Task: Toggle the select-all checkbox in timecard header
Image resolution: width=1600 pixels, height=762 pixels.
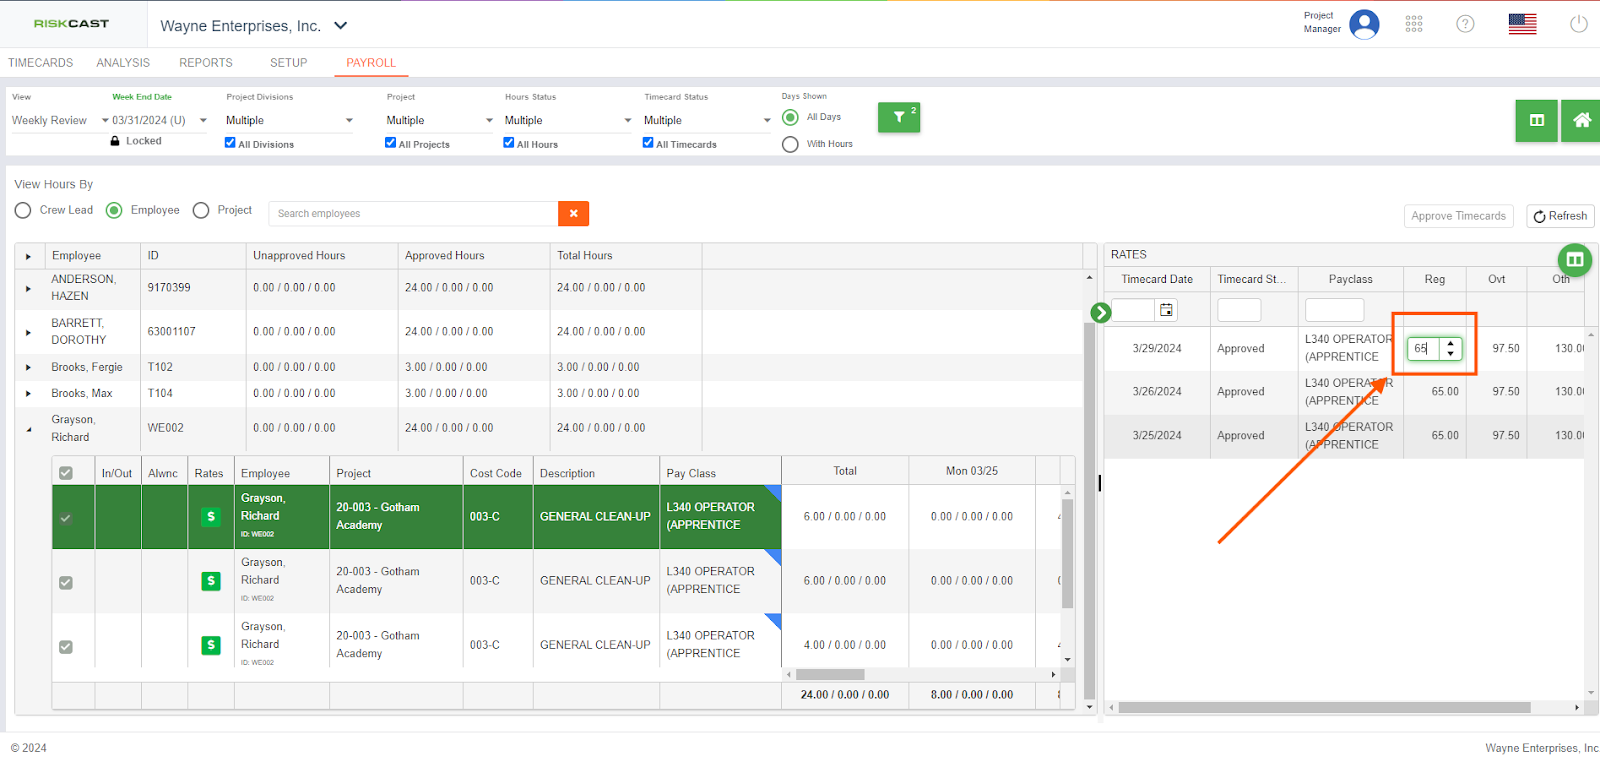Action: coord(66,473)
